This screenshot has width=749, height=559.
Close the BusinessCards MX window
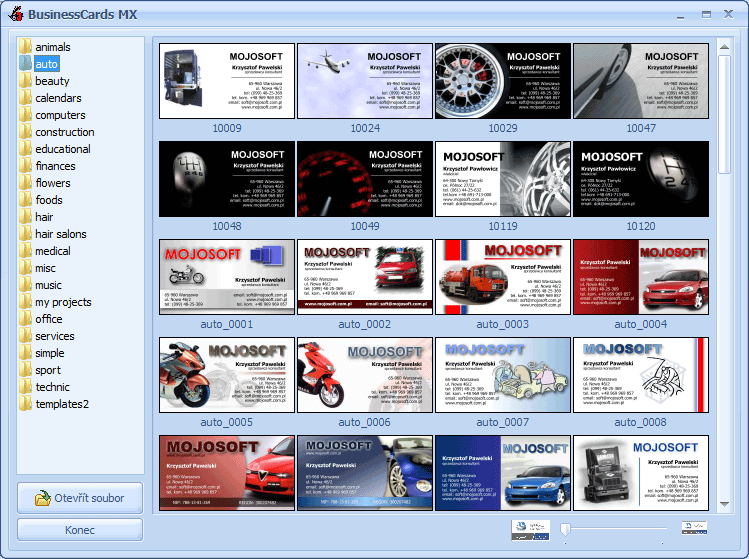(728, 14)
